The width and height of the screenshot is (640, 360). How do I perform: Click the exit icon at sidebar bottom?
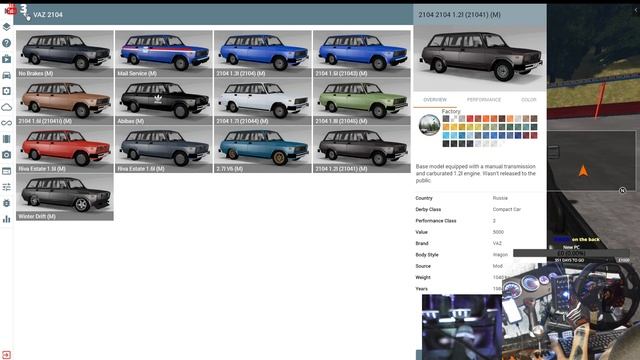(x=7, y=354)
